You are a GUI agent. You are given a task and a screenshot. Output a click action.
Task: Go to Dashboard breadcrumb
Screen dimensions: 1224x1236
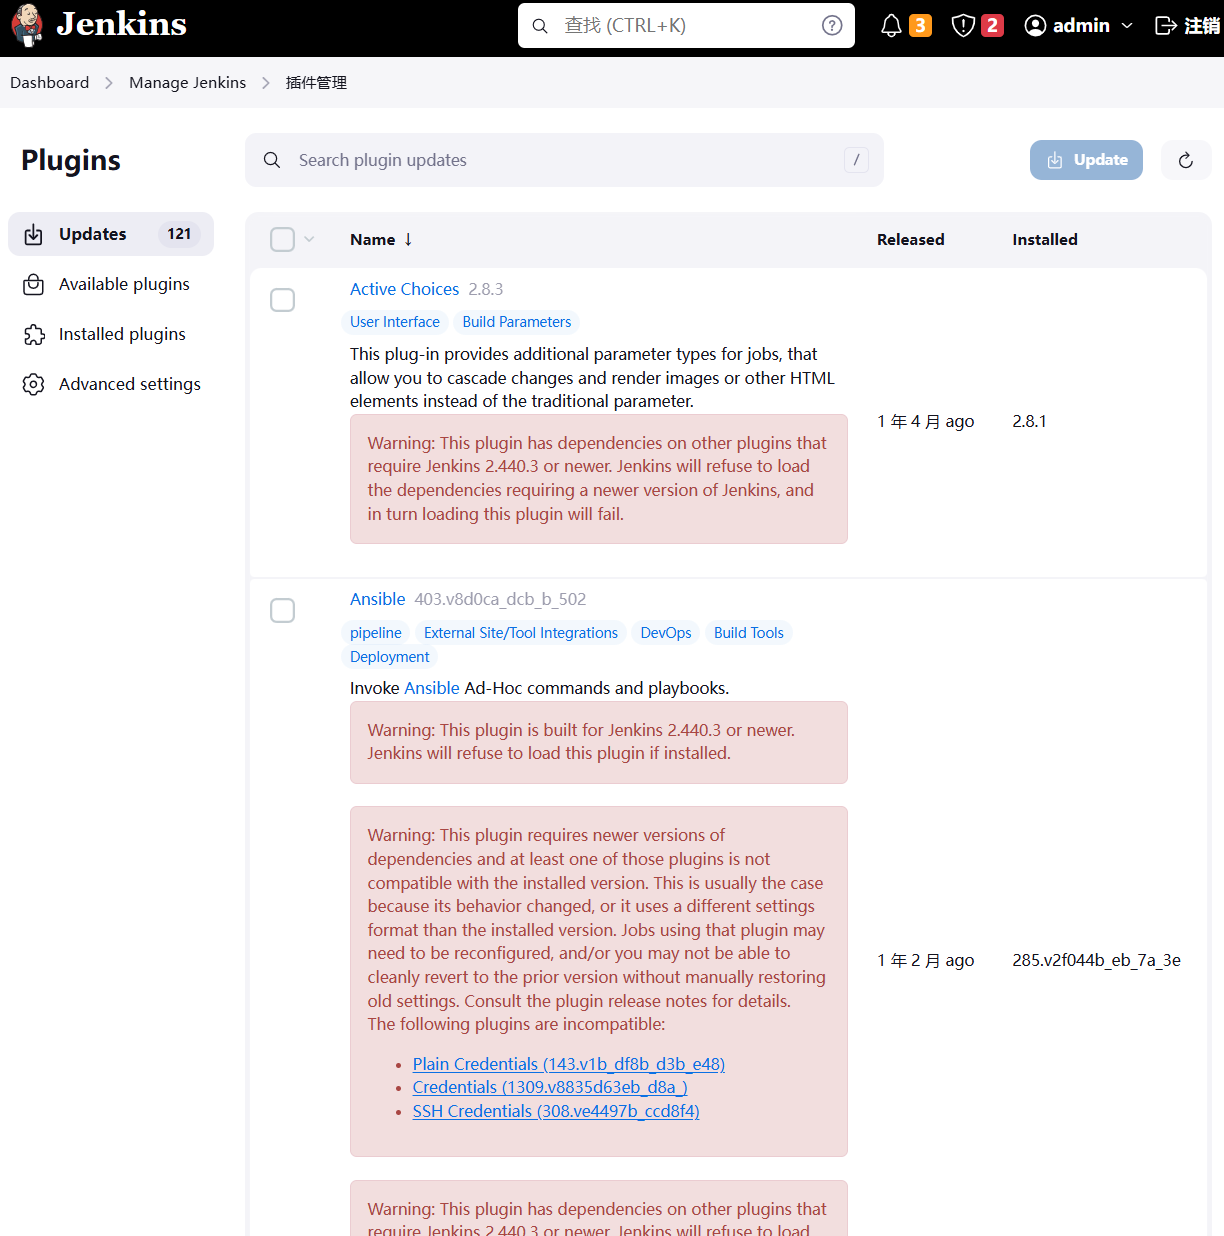click(x=49, y=83)
